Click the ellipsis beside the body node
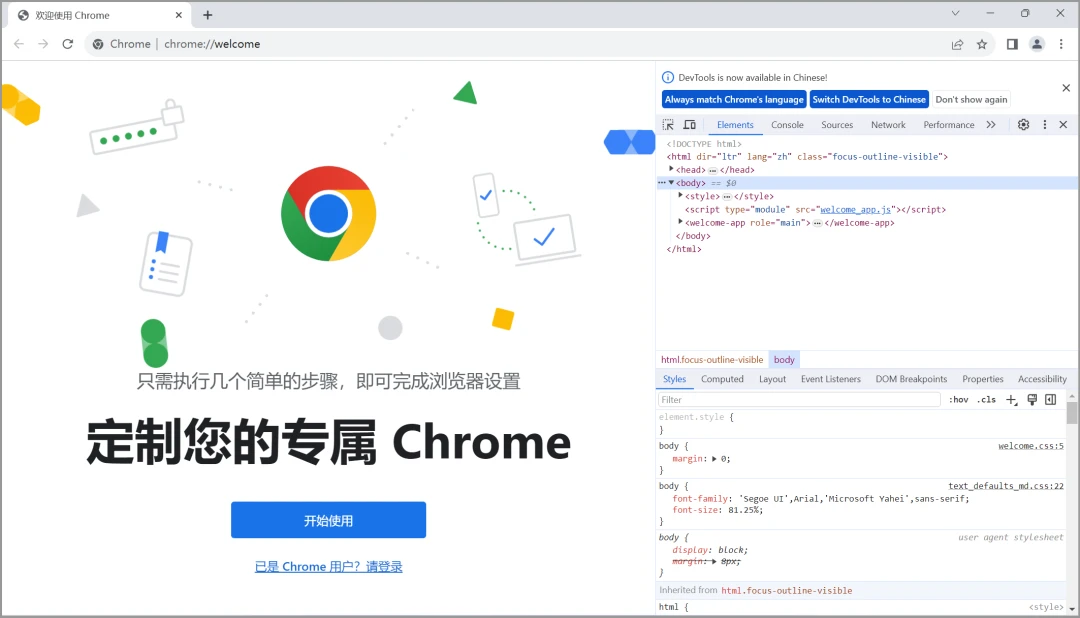This screenshot has height=618, width=1080. tap(662, 183)
